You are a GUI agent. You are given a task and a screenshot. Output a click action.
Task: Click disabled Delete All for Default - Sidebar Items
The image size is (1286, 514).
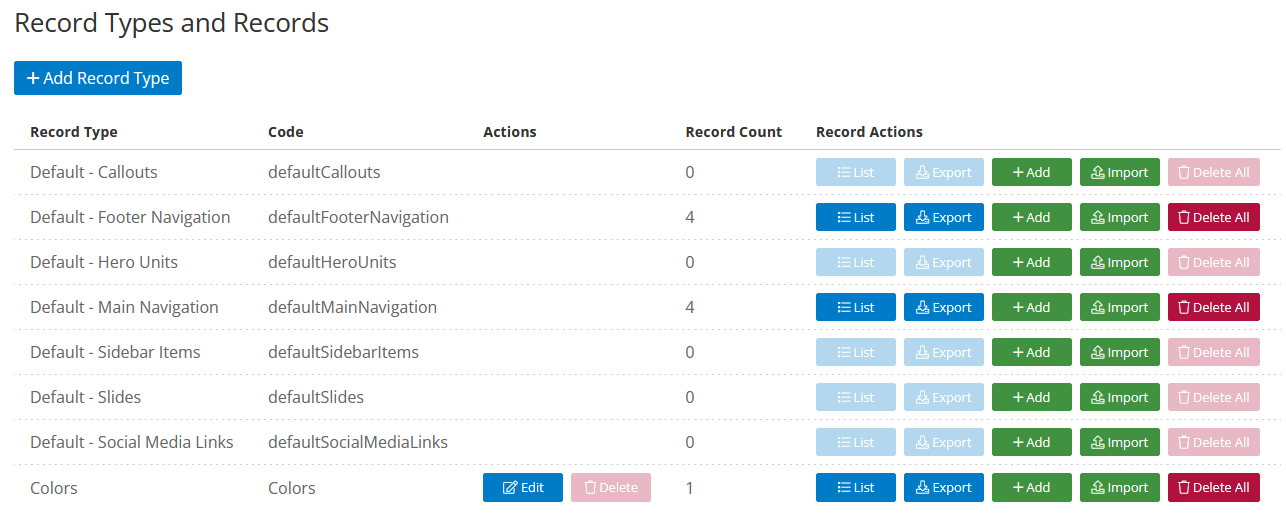(x=1214, y=352)
